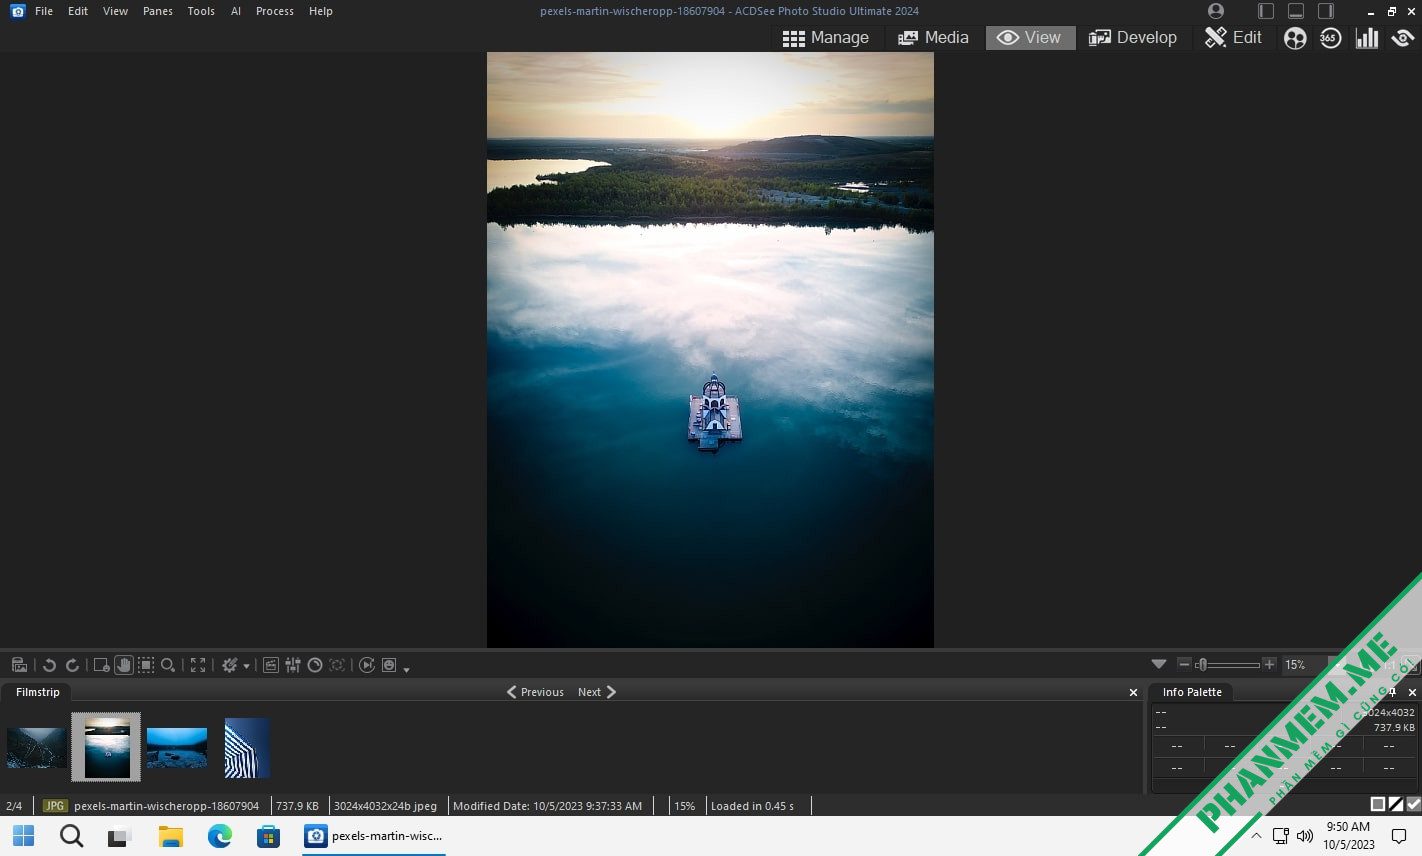Open the Help menu

321,11
